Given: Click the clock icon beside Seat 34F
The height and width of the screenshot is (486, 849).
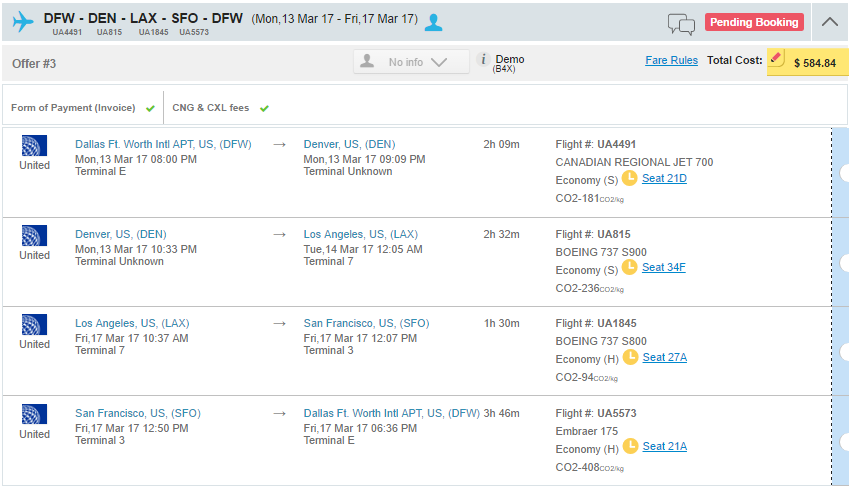Looking at the screenshot, I should click(629, 267).
